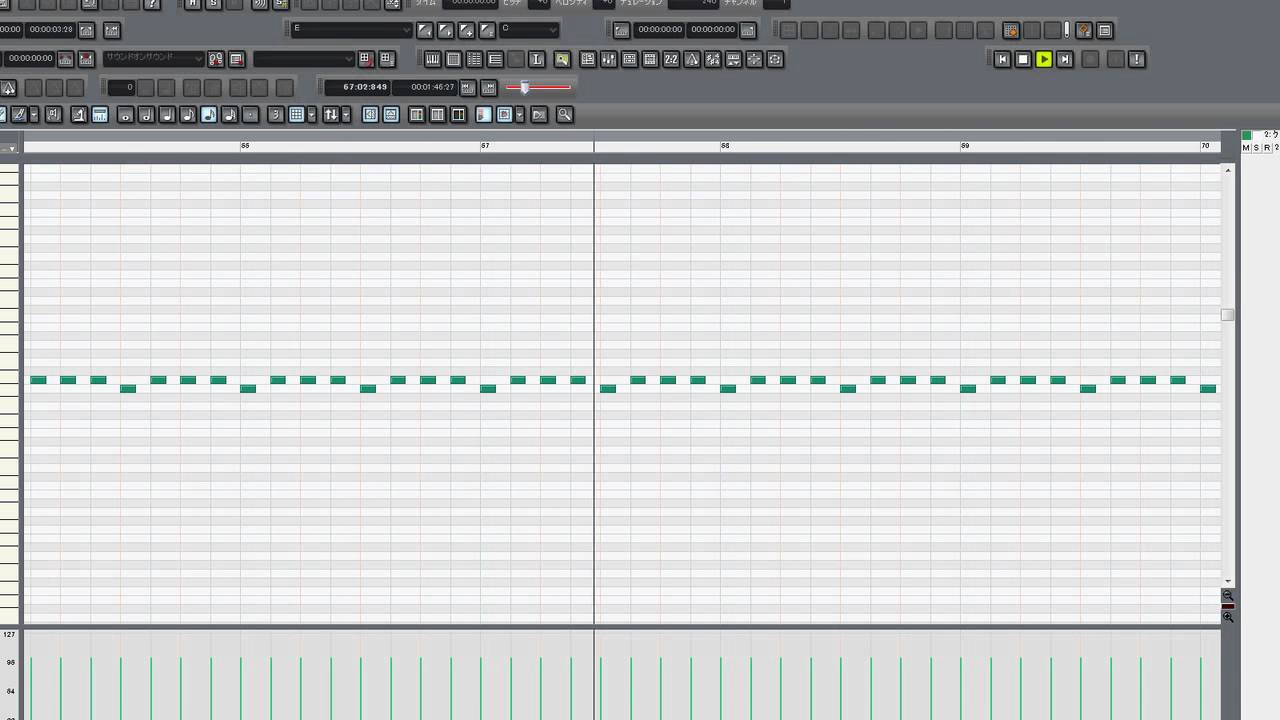Click the 2:2 time signature icon

tap(671, 59)
